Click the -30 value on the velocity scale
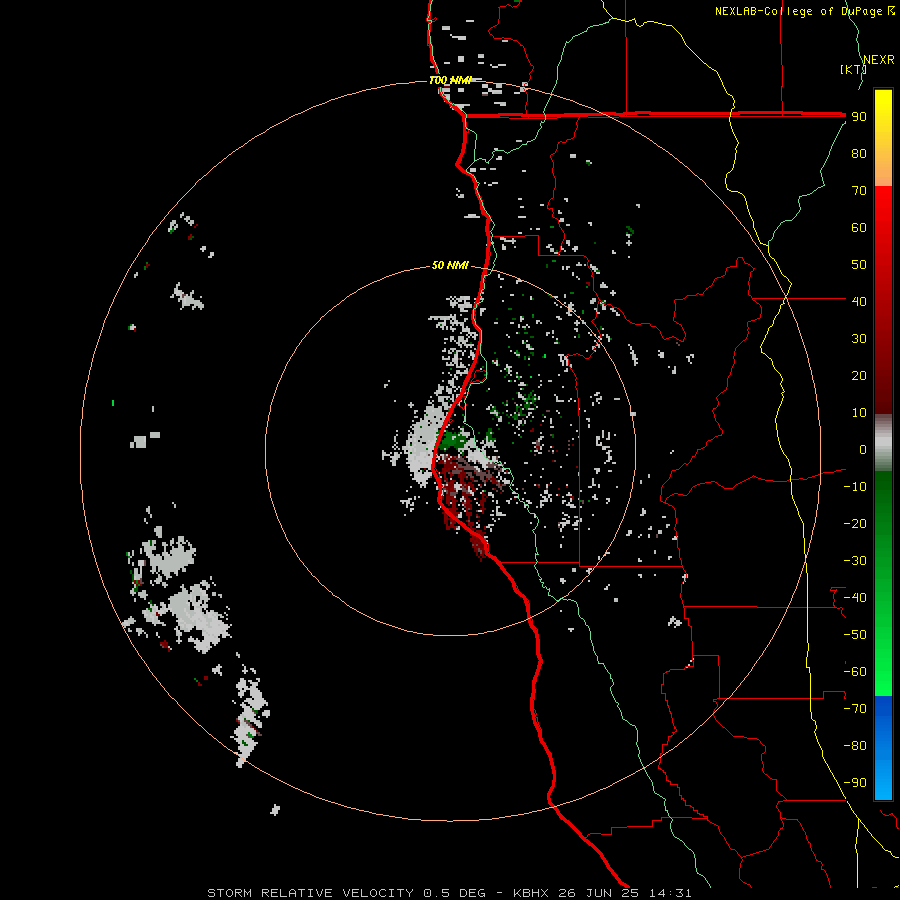This screenshot has width=900, height=900. pyautogui.click(x=855, y=561)
